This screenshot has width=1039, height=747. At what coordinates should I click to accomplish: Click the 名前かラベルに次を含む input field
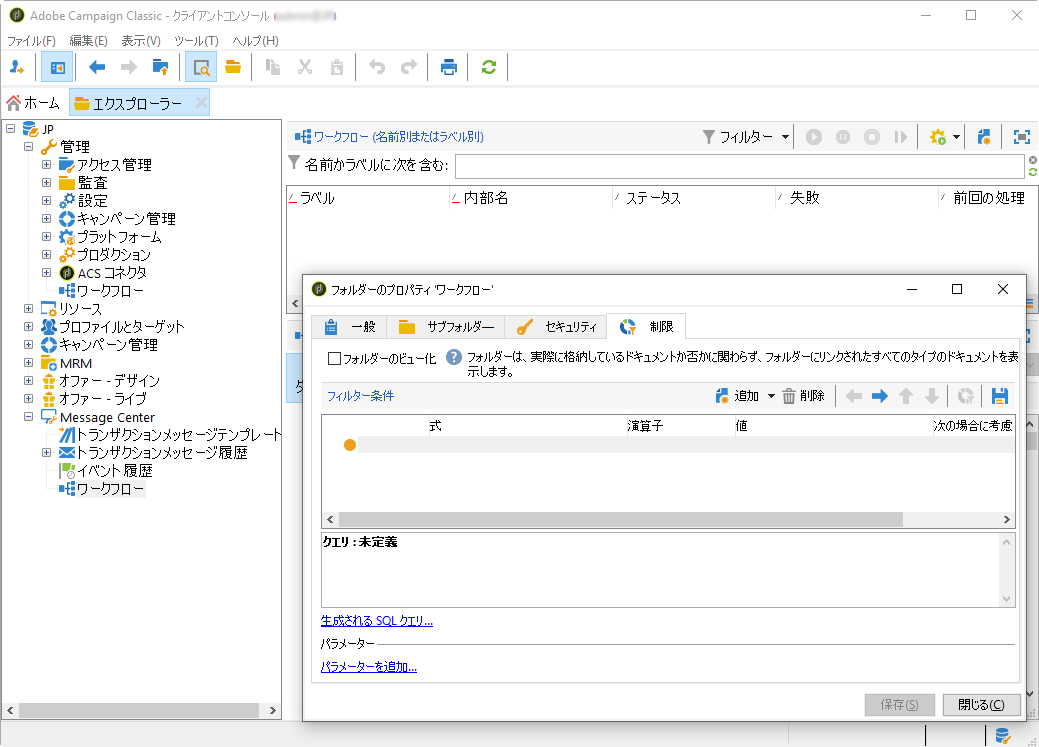click(739, 165)
